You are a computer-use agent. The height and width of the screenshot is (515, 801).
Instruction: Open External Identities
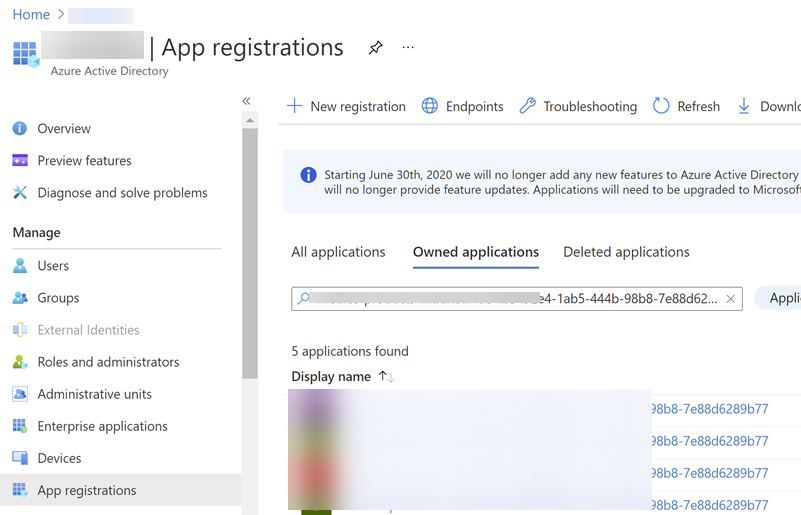point(88,330)
